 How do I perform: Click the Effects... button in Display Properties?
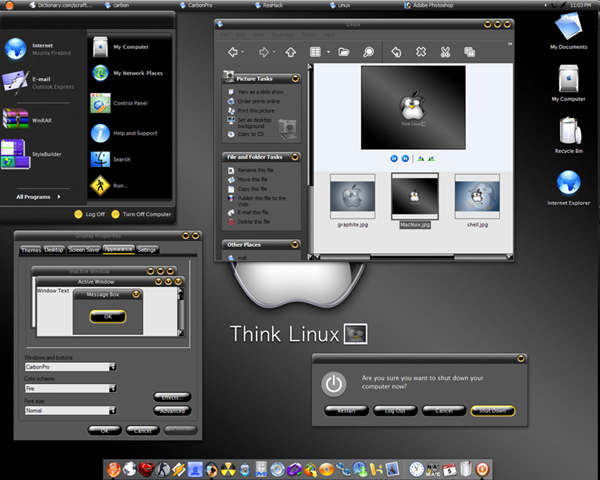point(172,397)
